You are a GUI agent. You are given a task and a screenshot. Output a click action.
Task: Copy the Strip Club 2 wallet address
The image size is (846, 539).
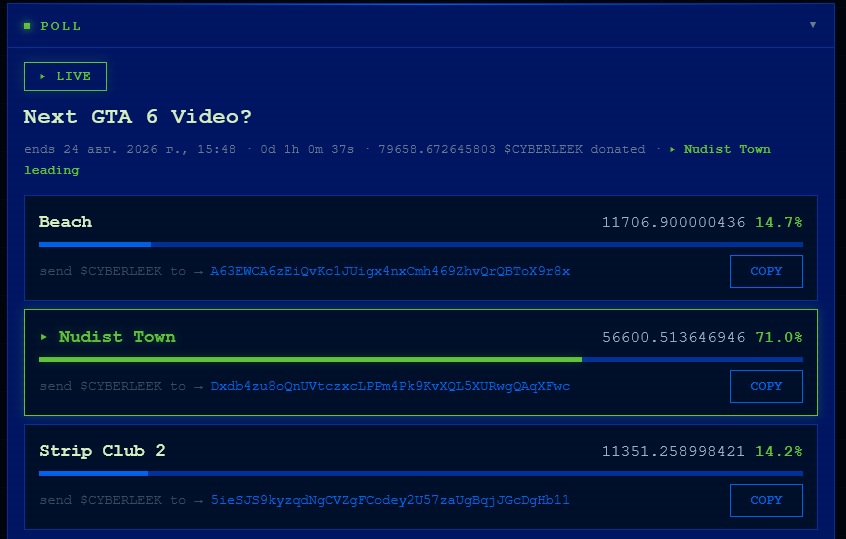coord(766,500)
